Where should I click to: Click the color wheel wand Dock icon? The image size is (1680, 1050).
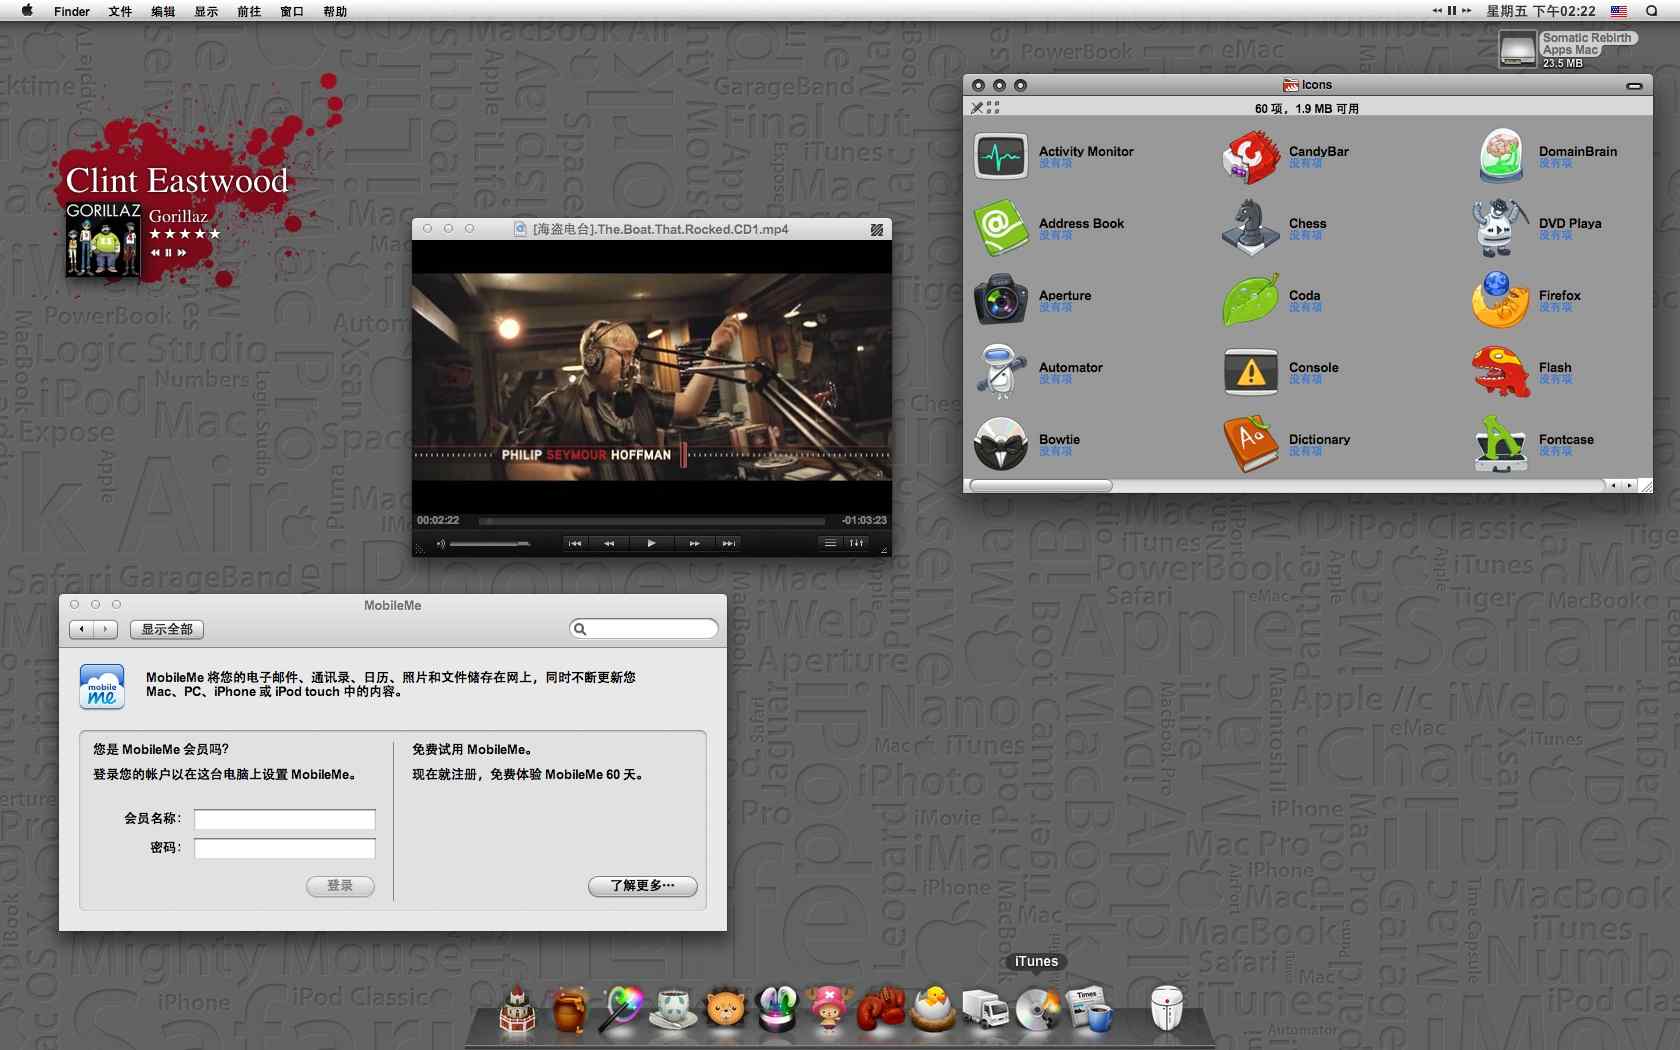(x=621, y=1008)
